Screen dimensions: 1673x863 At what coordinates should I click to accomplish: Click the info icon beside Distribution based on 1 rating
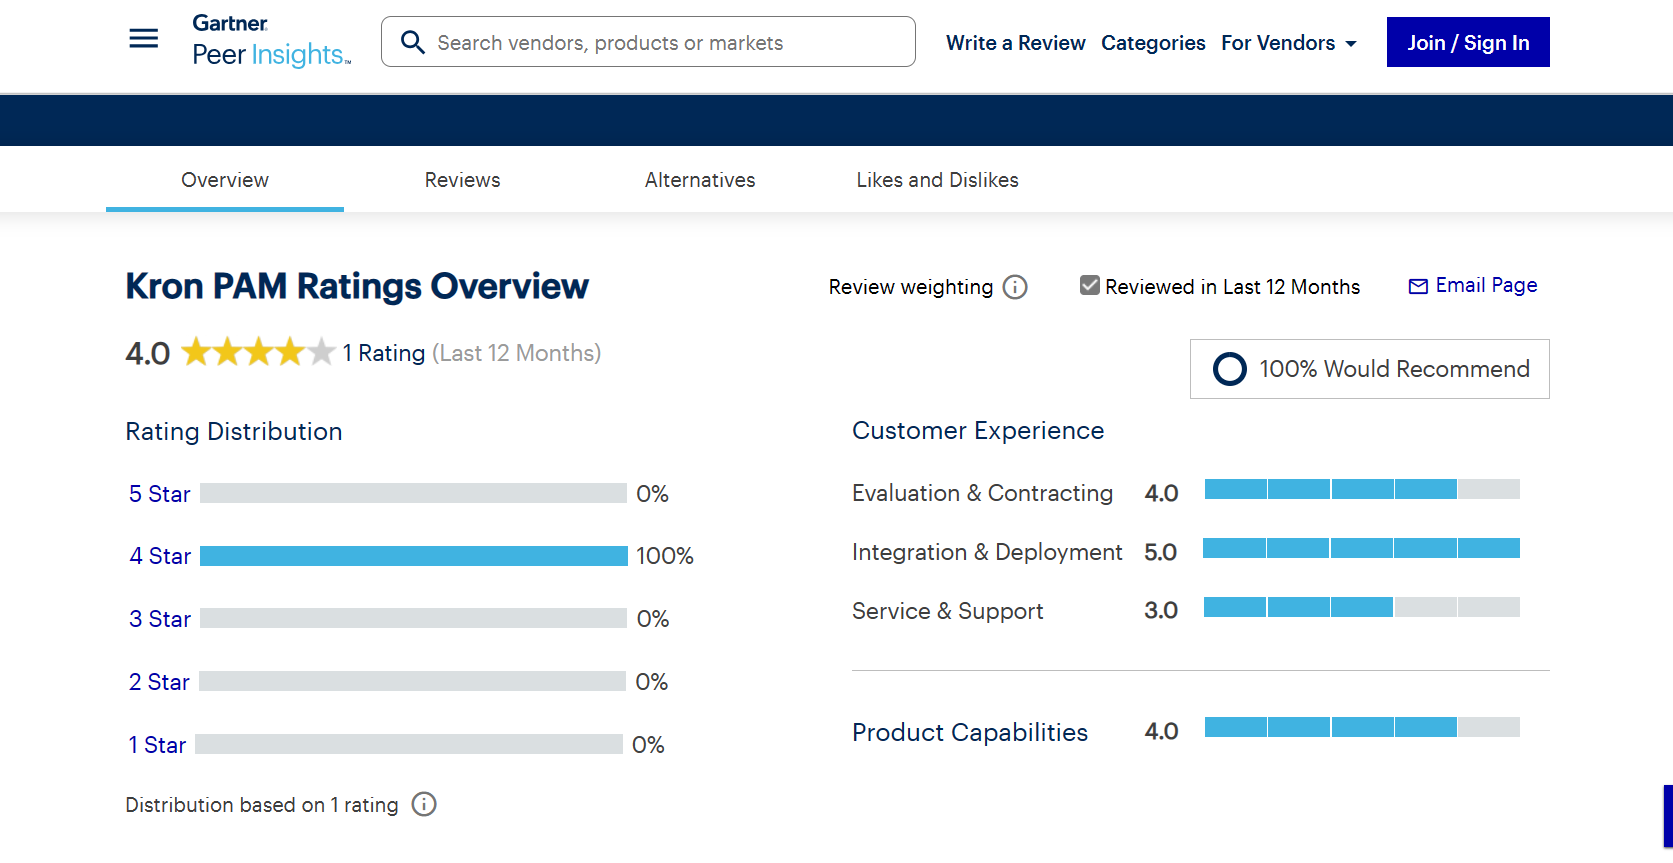coord(424,804)
